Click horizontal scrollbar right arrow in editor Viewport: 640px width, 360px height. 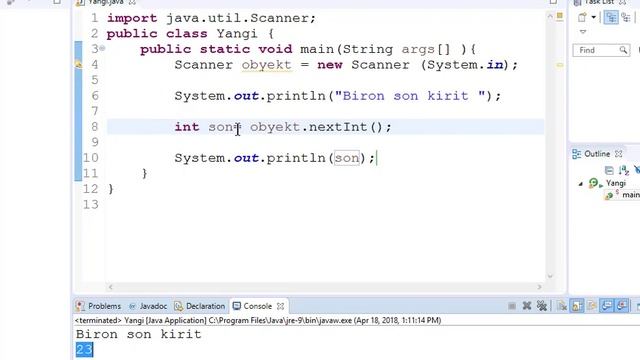pos(540,287)
